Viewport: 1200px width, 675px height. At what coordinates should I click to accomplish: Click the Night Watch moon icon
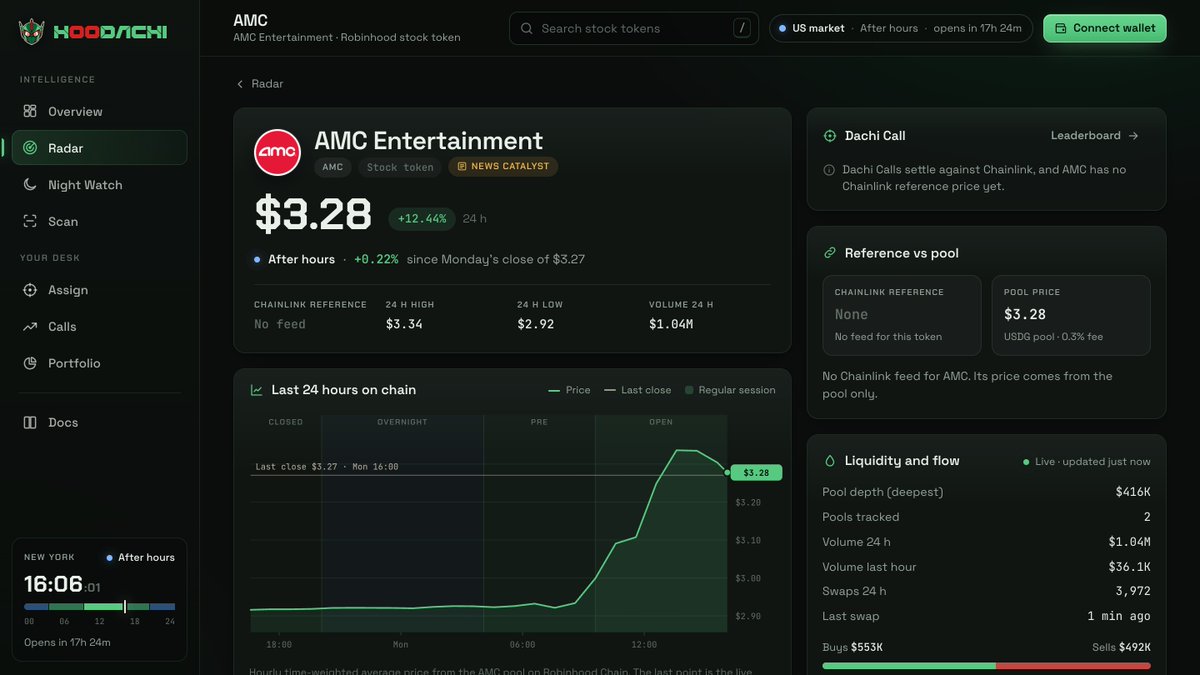[30, 185]
